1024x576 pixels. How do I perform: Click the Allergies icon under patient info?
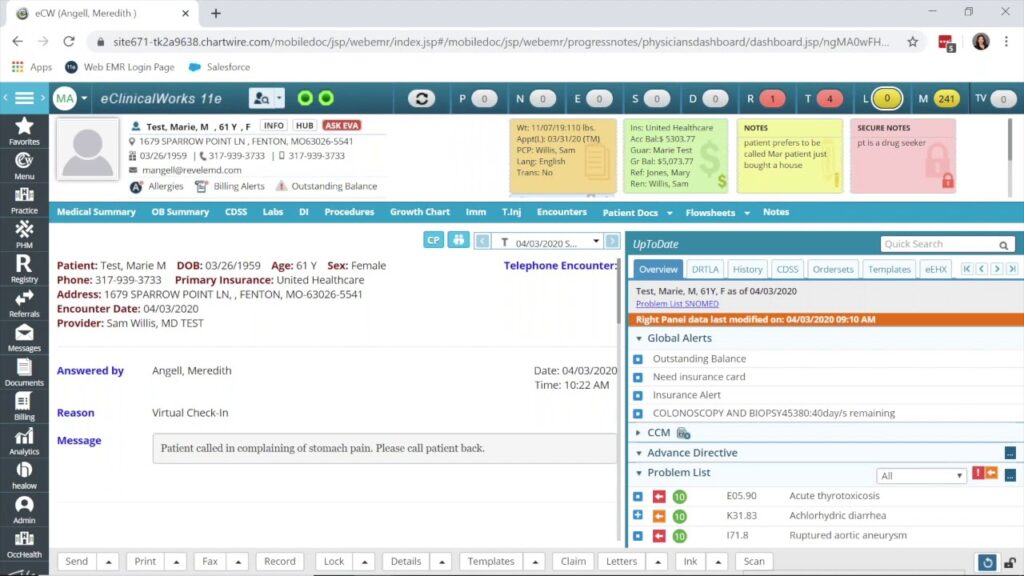136,187
